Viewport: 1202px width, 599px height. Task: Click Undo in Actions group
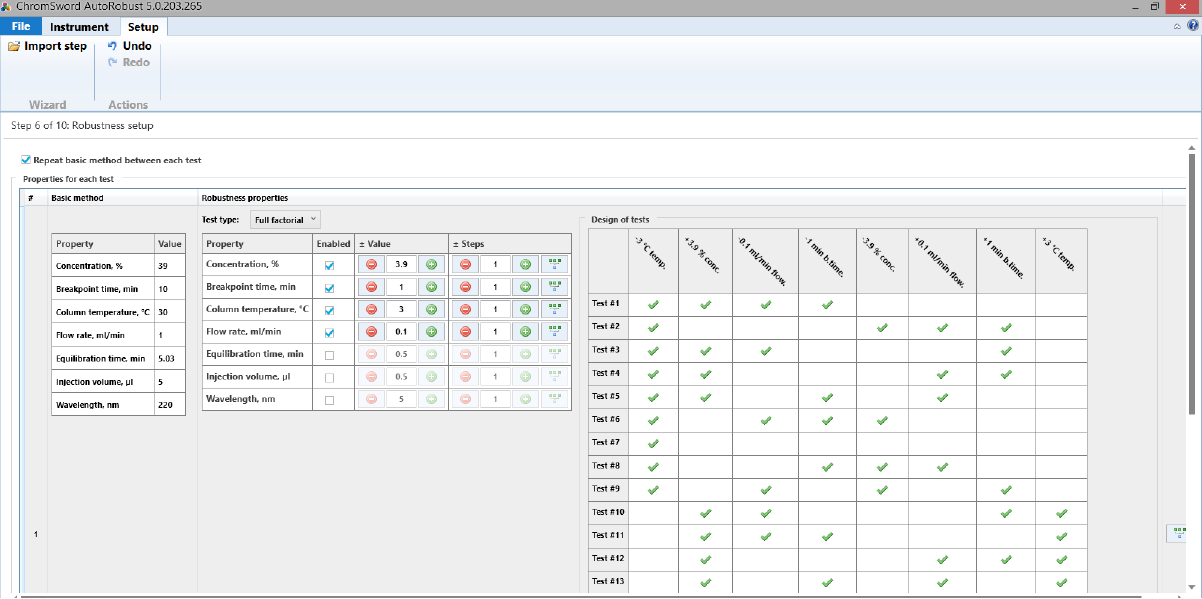pos(130,46)
